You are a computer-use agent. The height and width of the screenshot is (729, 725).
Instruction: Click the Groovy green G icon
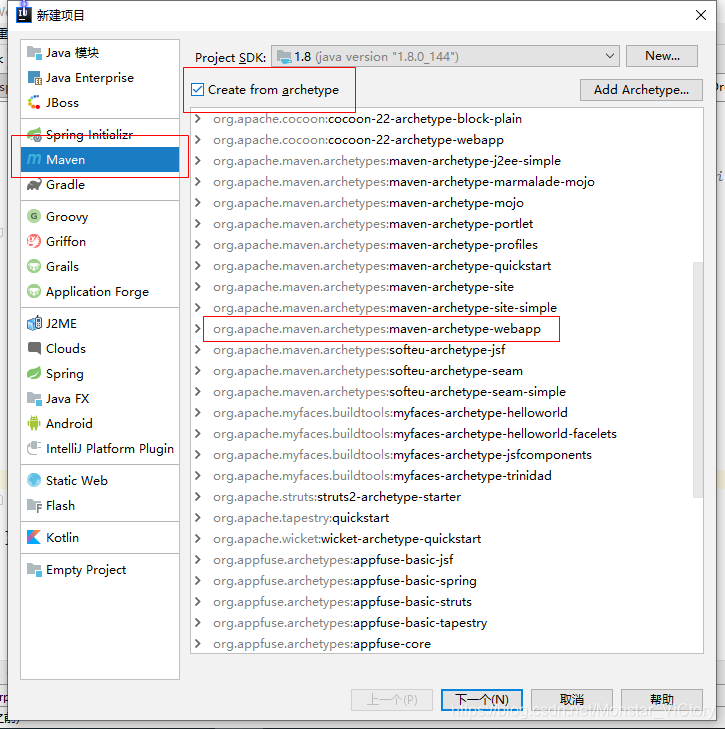coord(34,216)
